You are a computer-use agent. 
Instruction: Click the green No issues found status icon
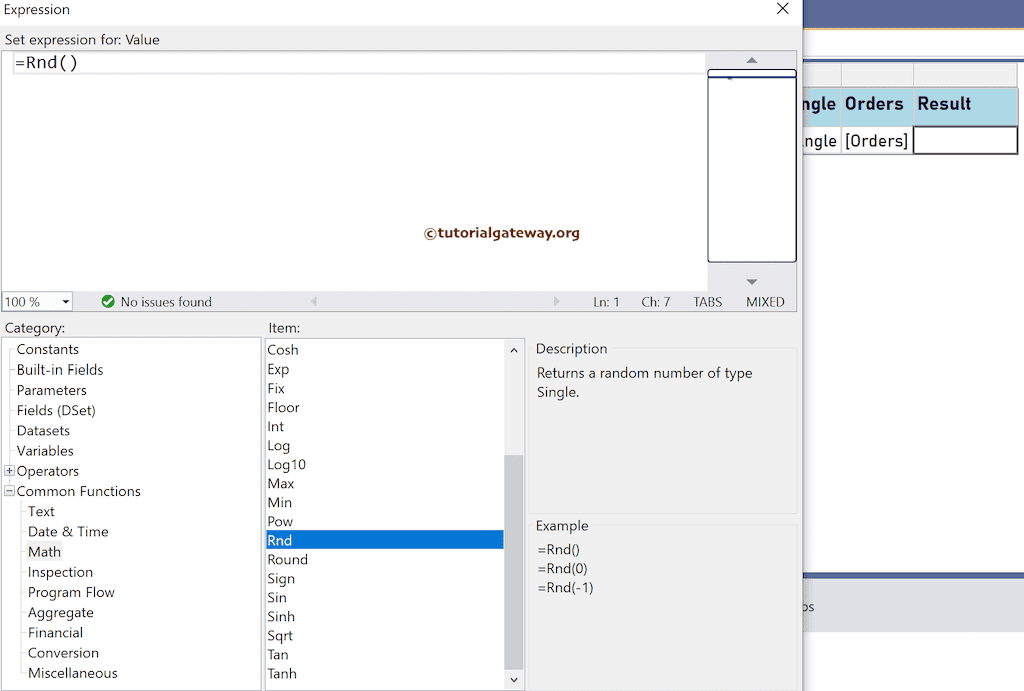click(108, 301)
